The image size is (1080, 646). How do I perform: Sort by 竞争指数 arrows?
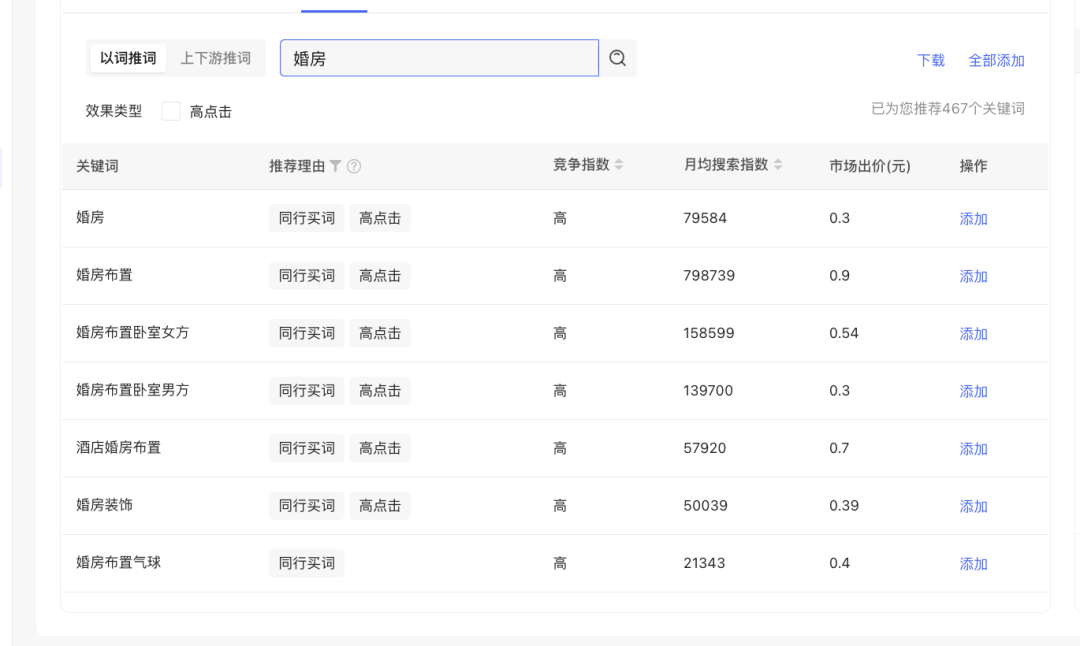[x=619, y=165]
